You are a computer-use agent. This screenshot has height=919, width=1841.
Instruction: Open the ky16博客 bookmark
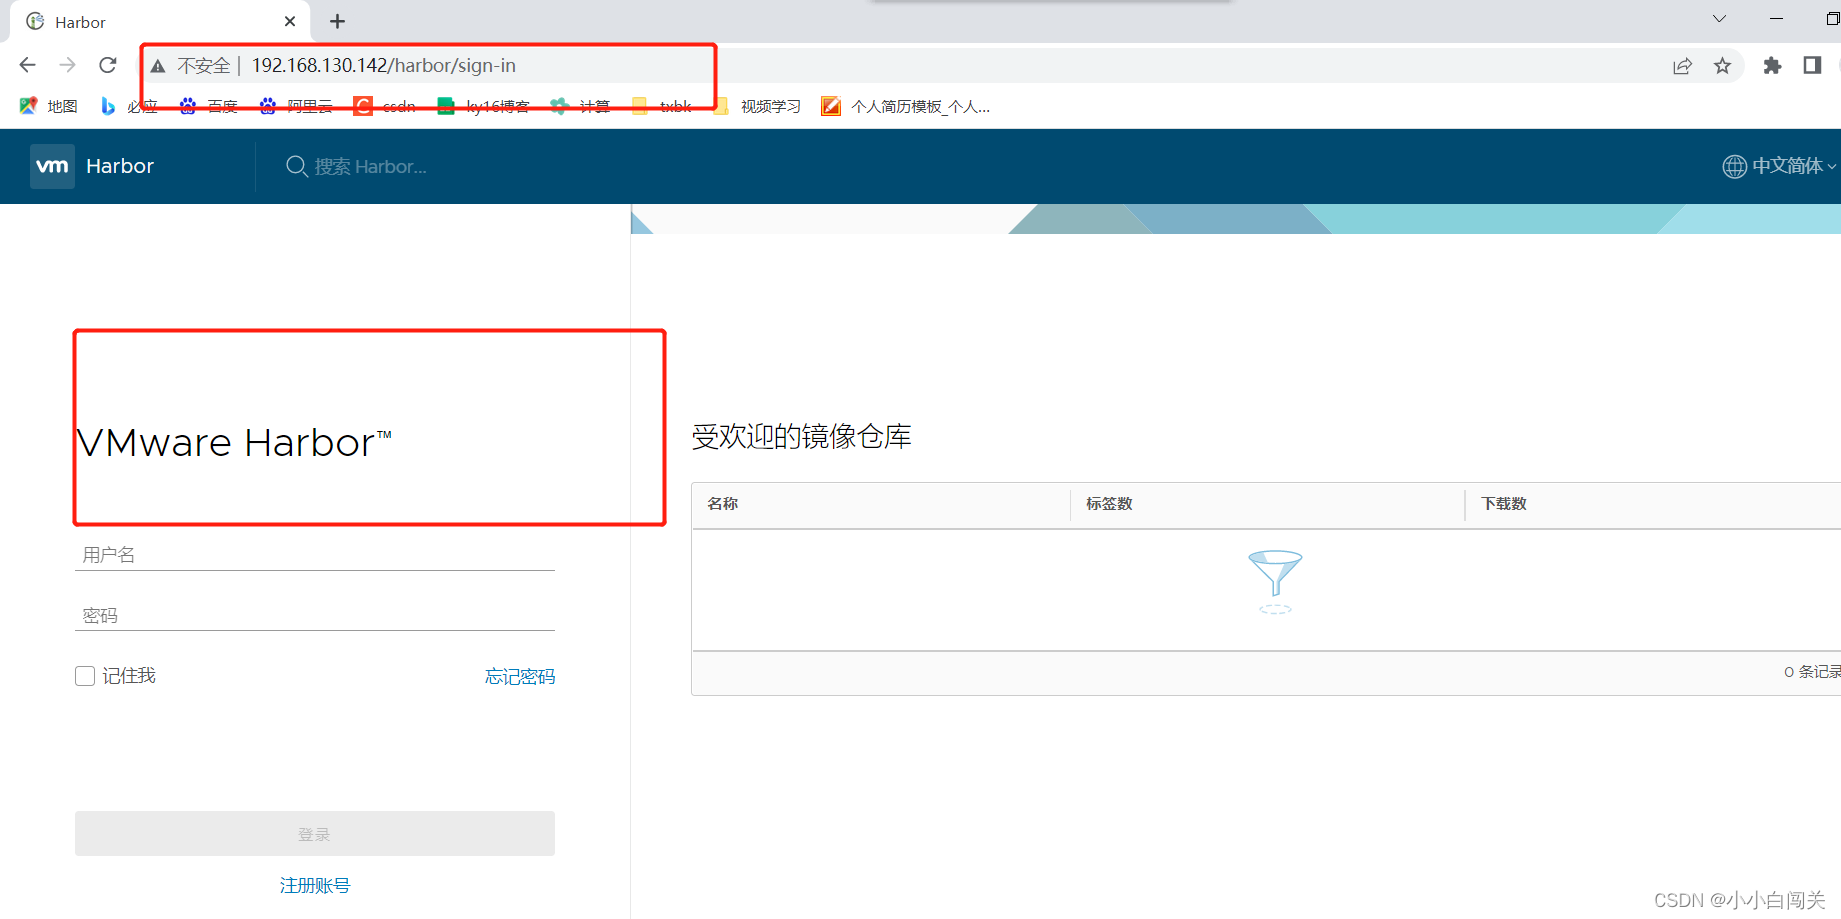coord(484,106)
